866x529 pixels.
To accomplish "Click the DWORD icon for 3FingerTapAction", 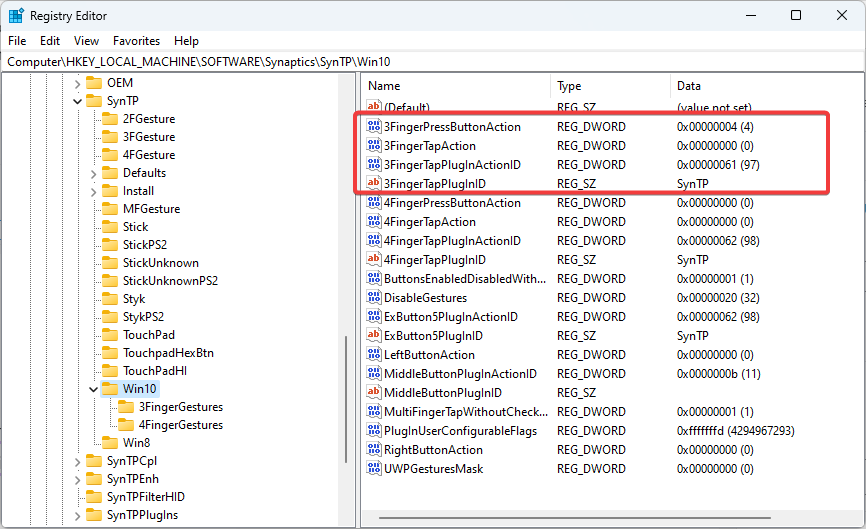I will (x=374, y=145).
